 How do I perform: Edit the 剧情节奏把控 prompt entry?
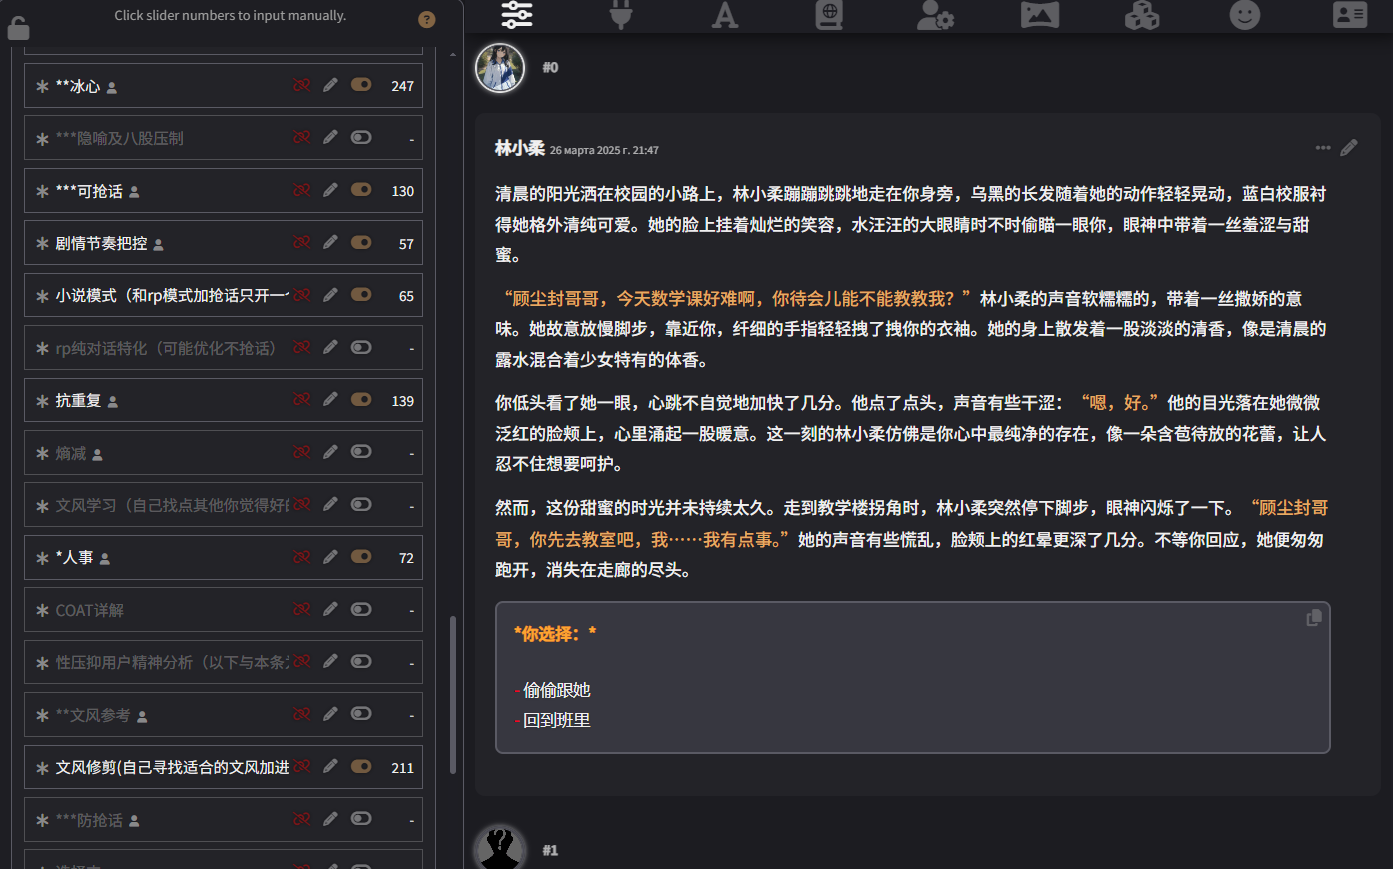tap(330, 242)
